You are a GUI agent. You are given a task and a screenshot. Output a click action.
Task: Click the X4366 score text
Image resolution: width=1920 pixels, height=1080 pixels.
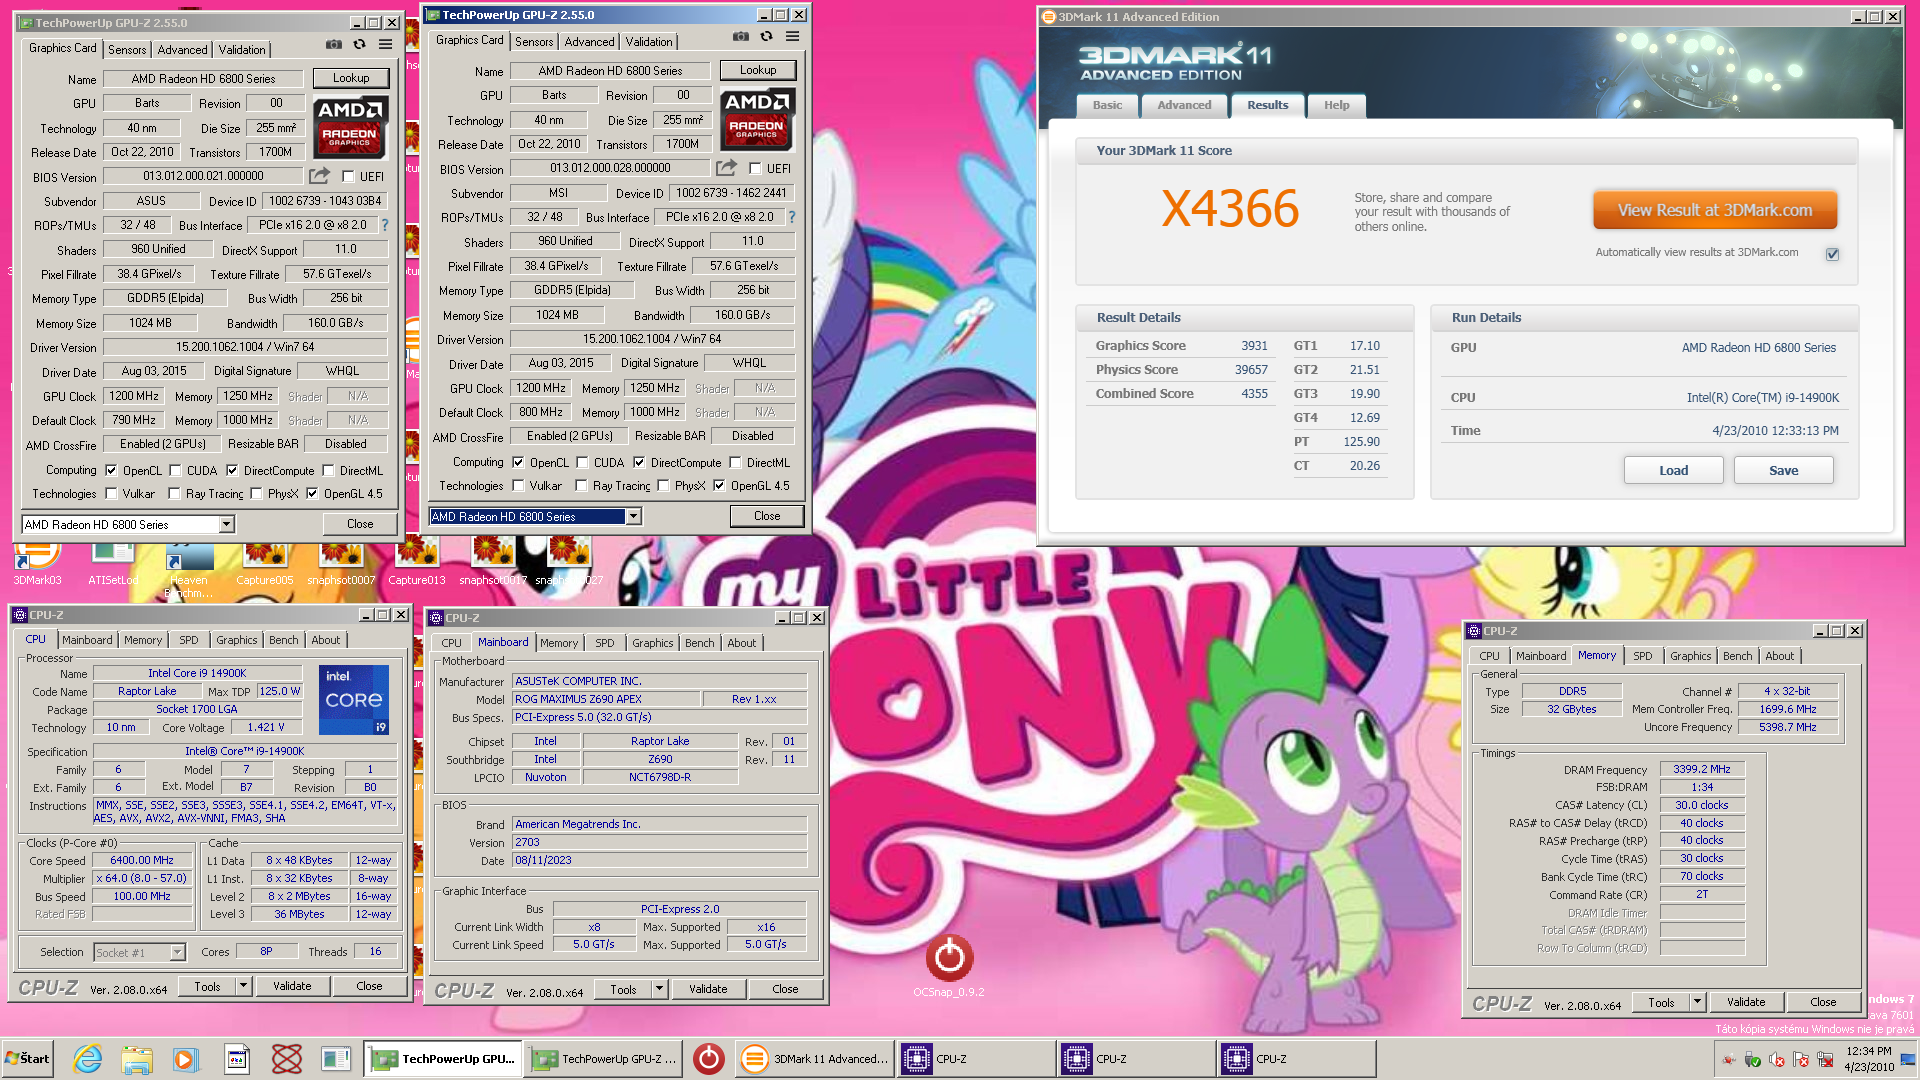pos(1230,209)
